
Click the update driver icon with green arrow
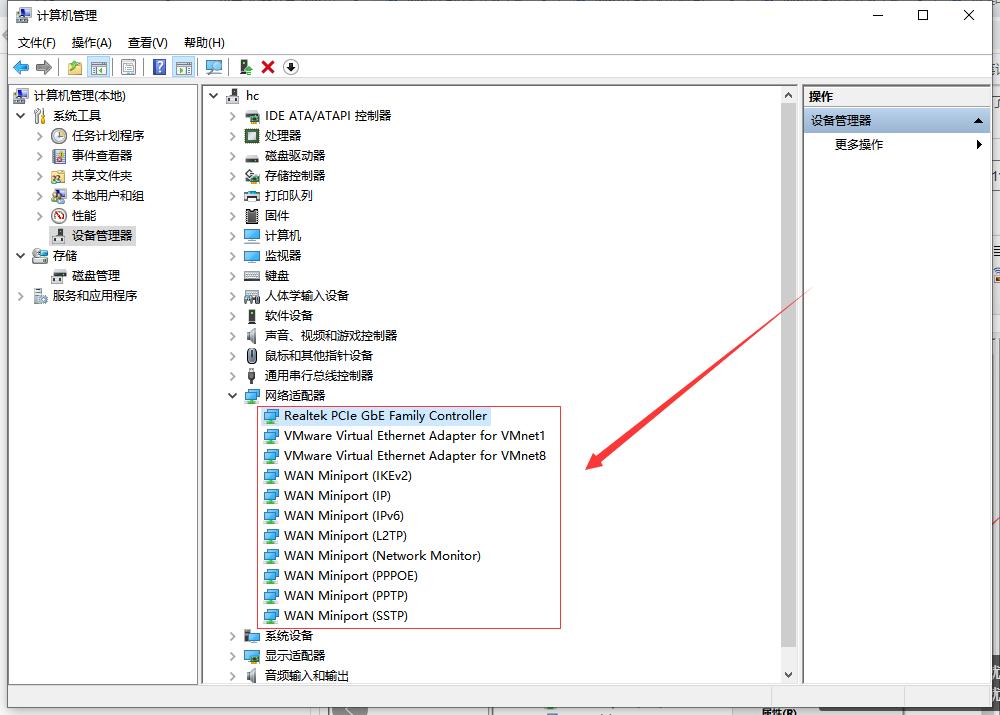[245, 67]
